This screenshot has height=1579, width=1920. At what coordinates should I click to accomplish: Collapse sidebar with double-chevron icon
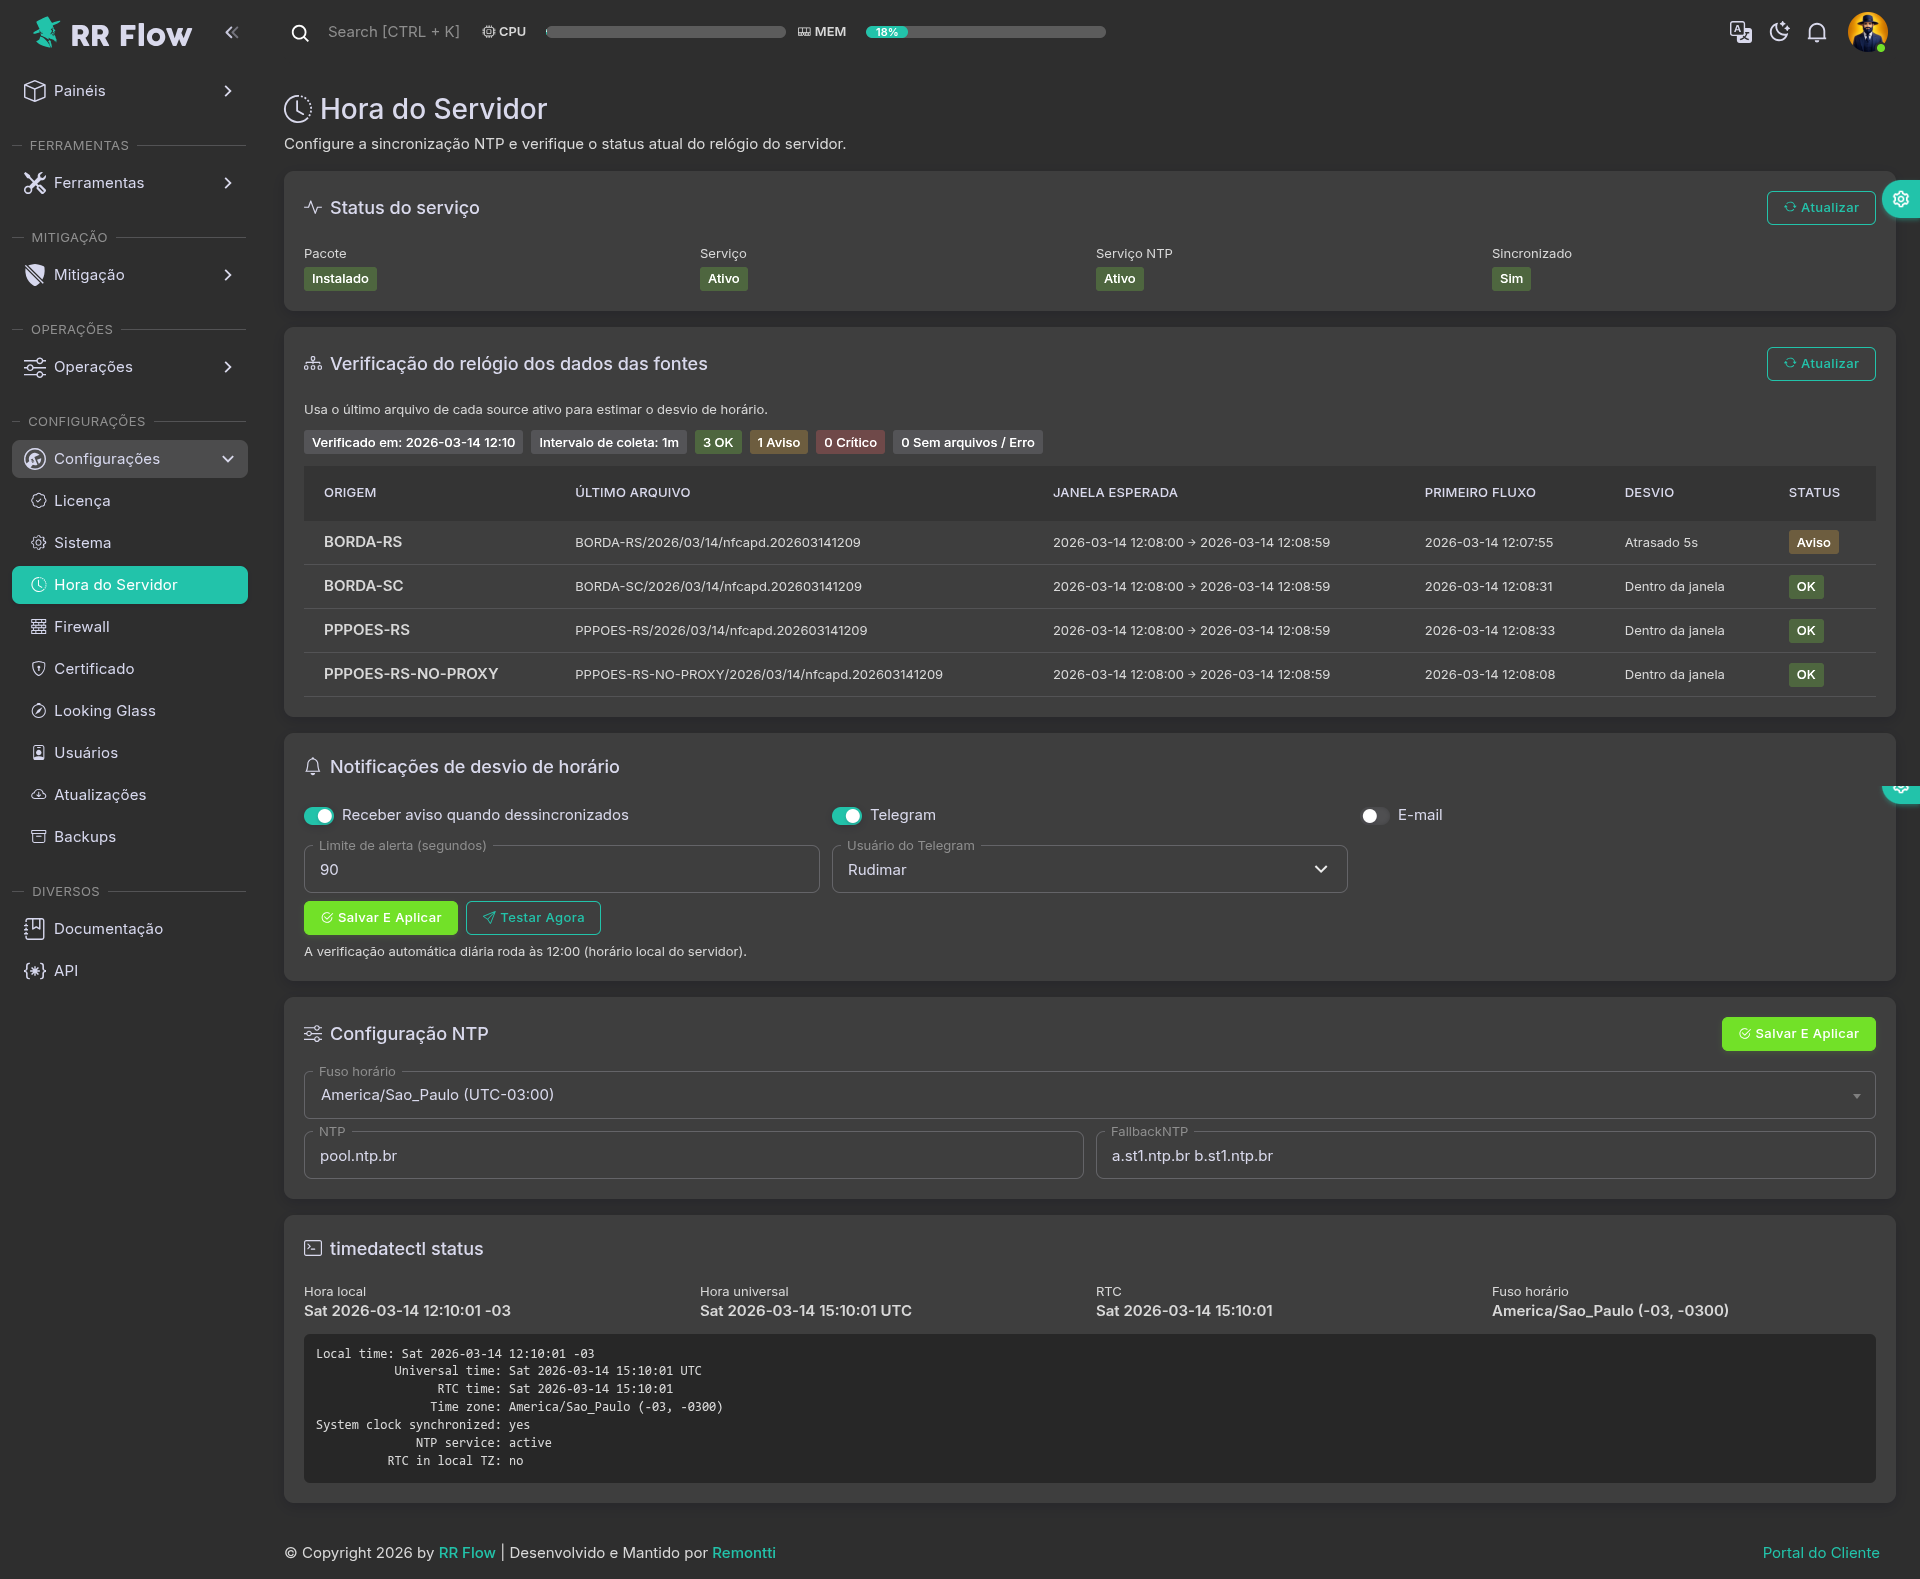click(232, 32)
